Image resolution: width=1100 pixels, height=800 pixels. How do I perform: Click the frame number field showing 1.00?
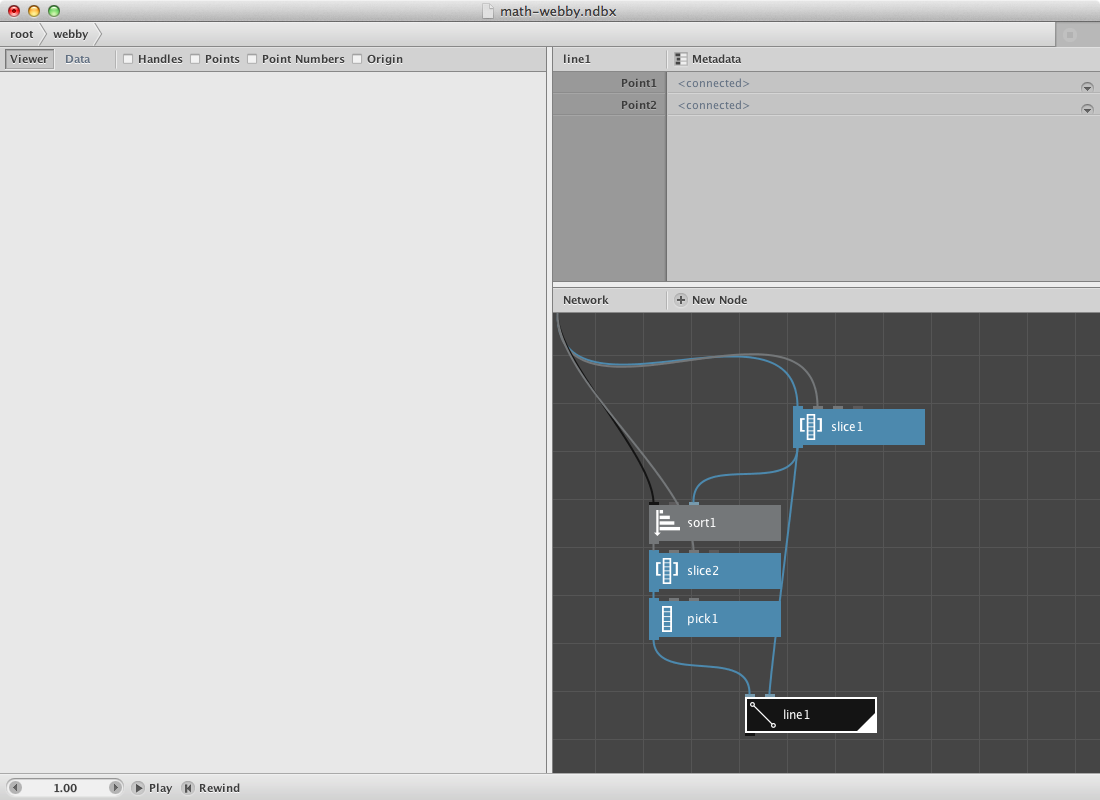(65, 788)
